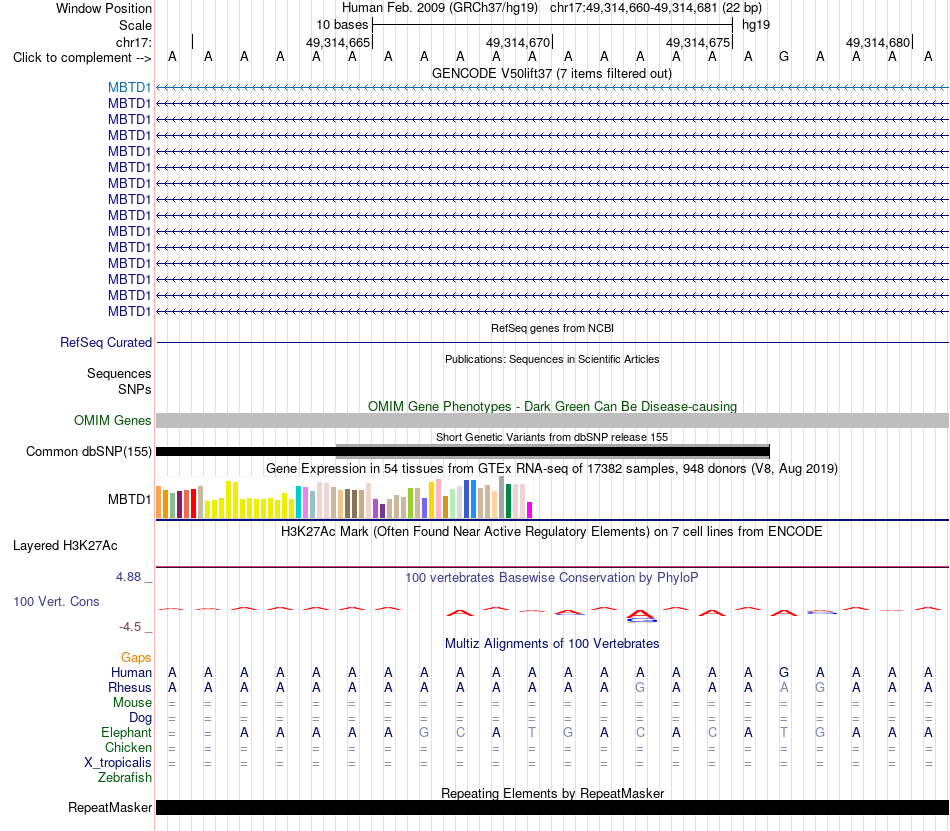Click the Sequences track label
Image resolution: width=950 pixels, height=831 pixels.
[x=119, y=373]
